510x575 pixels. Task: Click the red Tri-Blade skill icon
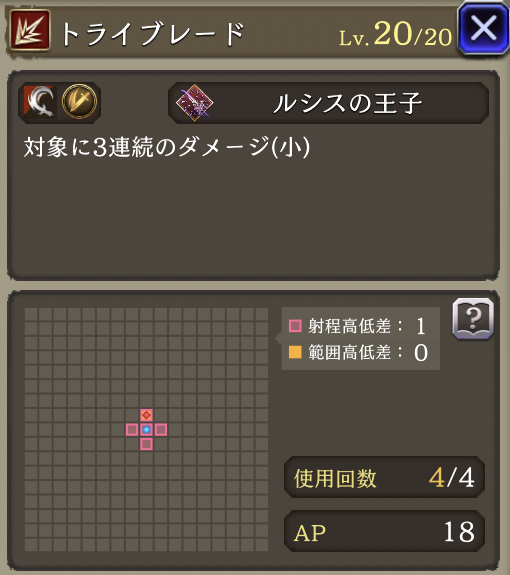29,30
